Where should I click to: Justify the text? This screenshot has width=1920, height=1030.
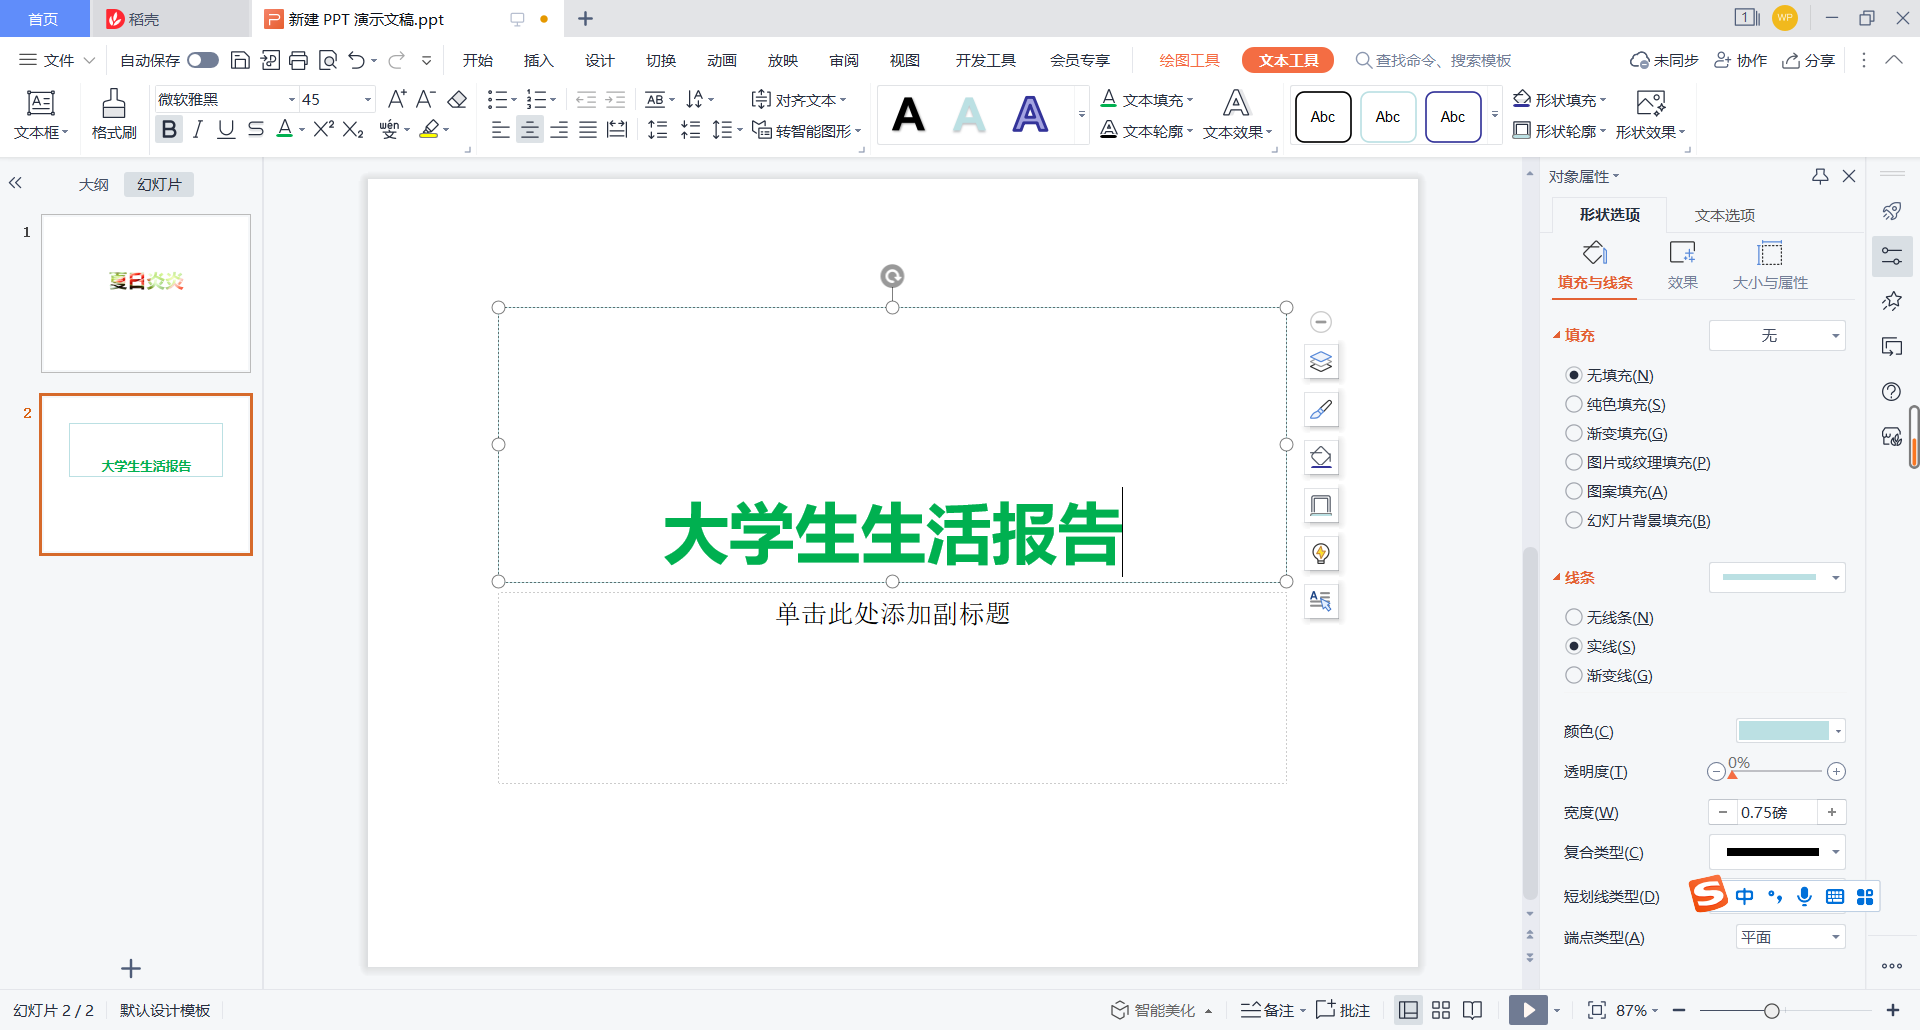588,130
